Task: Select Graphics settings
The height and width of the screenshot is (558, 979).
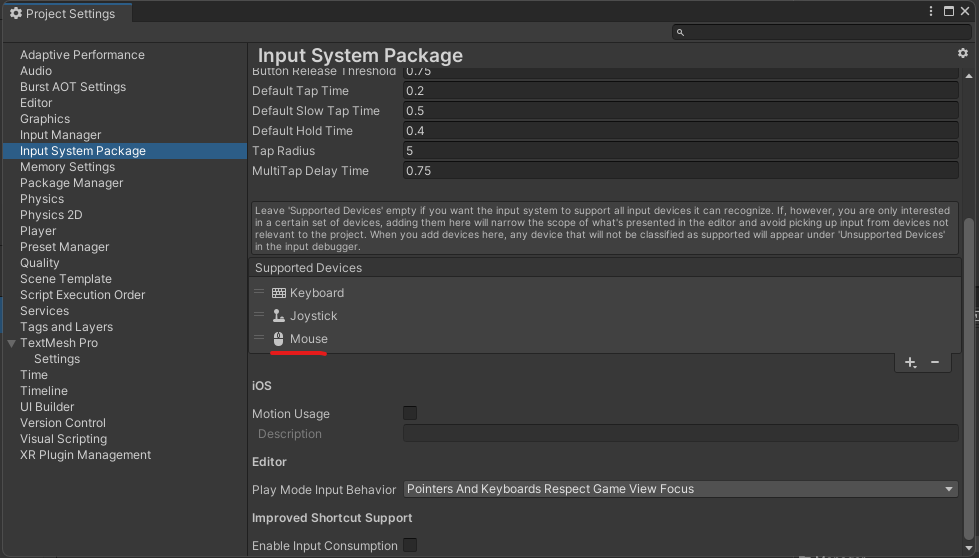Action: pos(45,119)
